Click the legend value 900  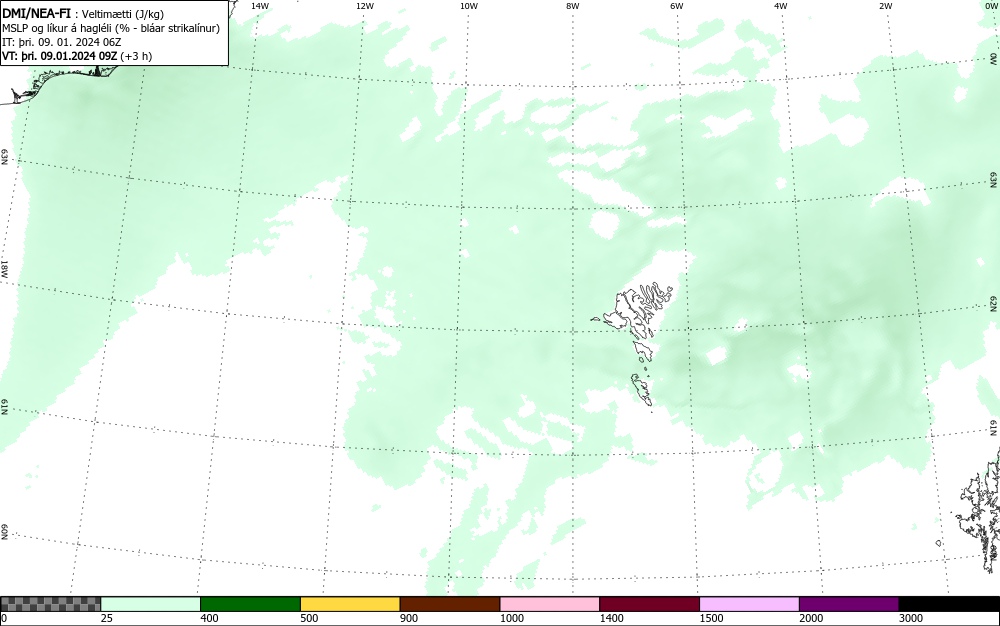tap(409, 618)
